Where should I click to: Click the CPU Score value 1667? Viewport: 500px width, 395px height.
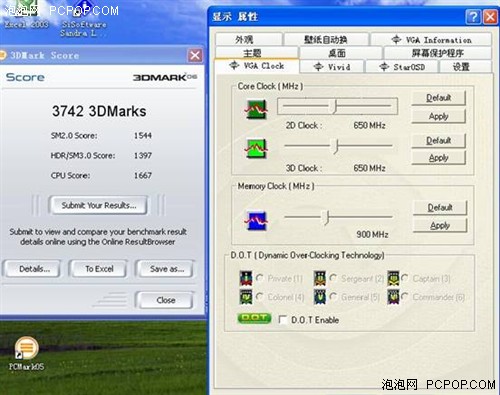tap(143, 175)
